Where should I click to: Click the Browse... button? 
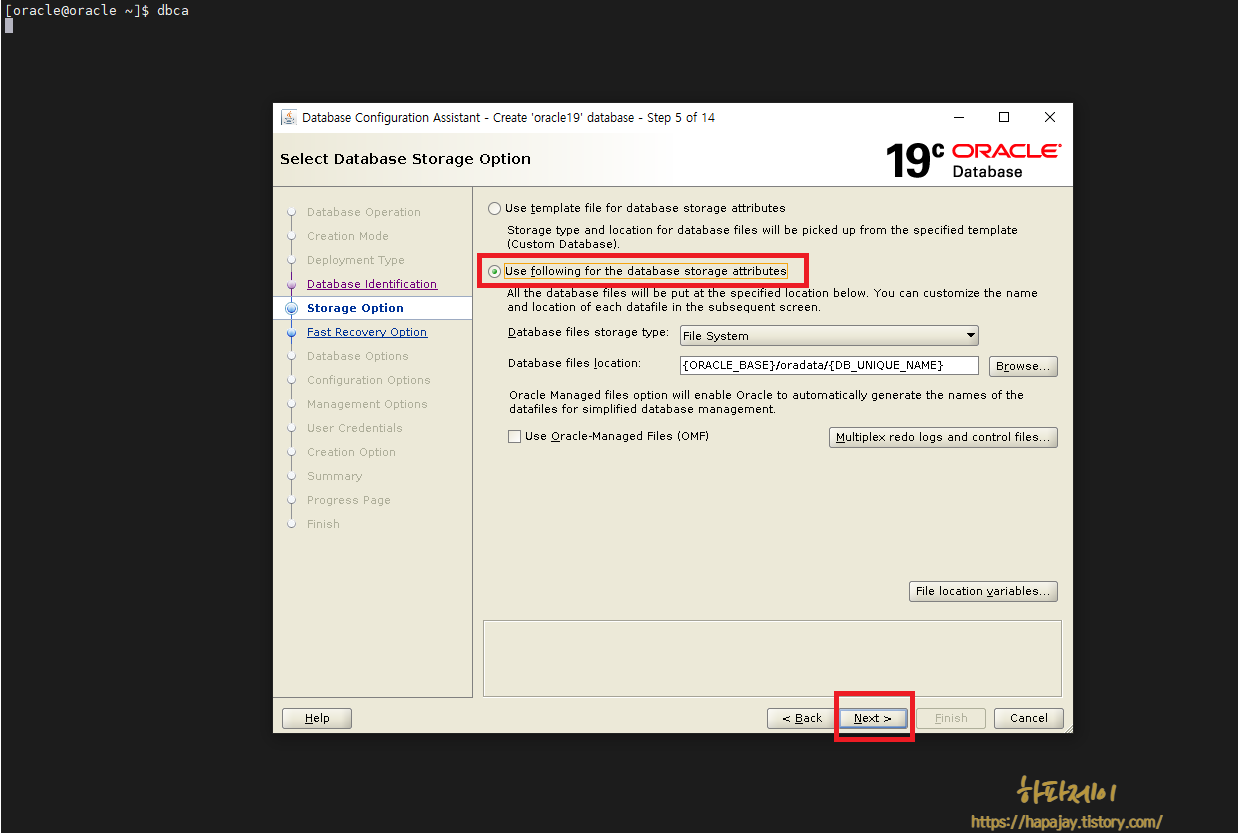[1023, 366]
